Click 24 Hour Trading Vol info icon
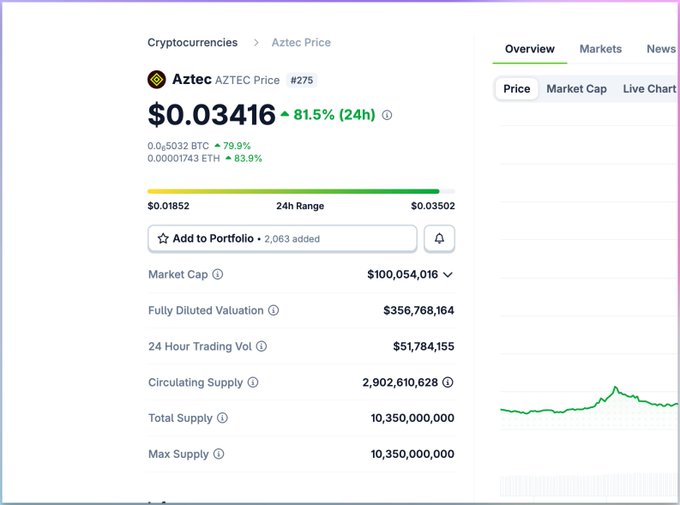Image resolution: width=680 pixels, height=505 pixels. point(261,346)
